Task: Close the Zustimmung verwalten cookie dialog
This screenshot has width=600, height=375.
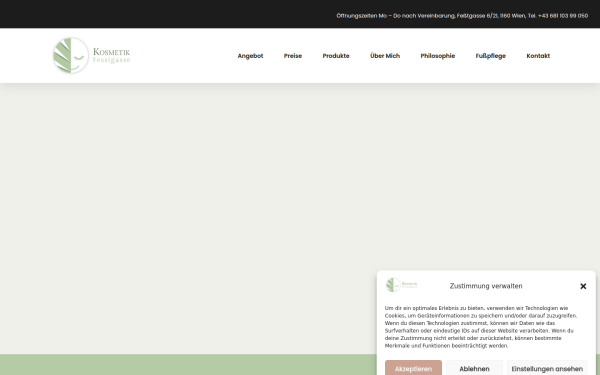Action: pos(583,286)
